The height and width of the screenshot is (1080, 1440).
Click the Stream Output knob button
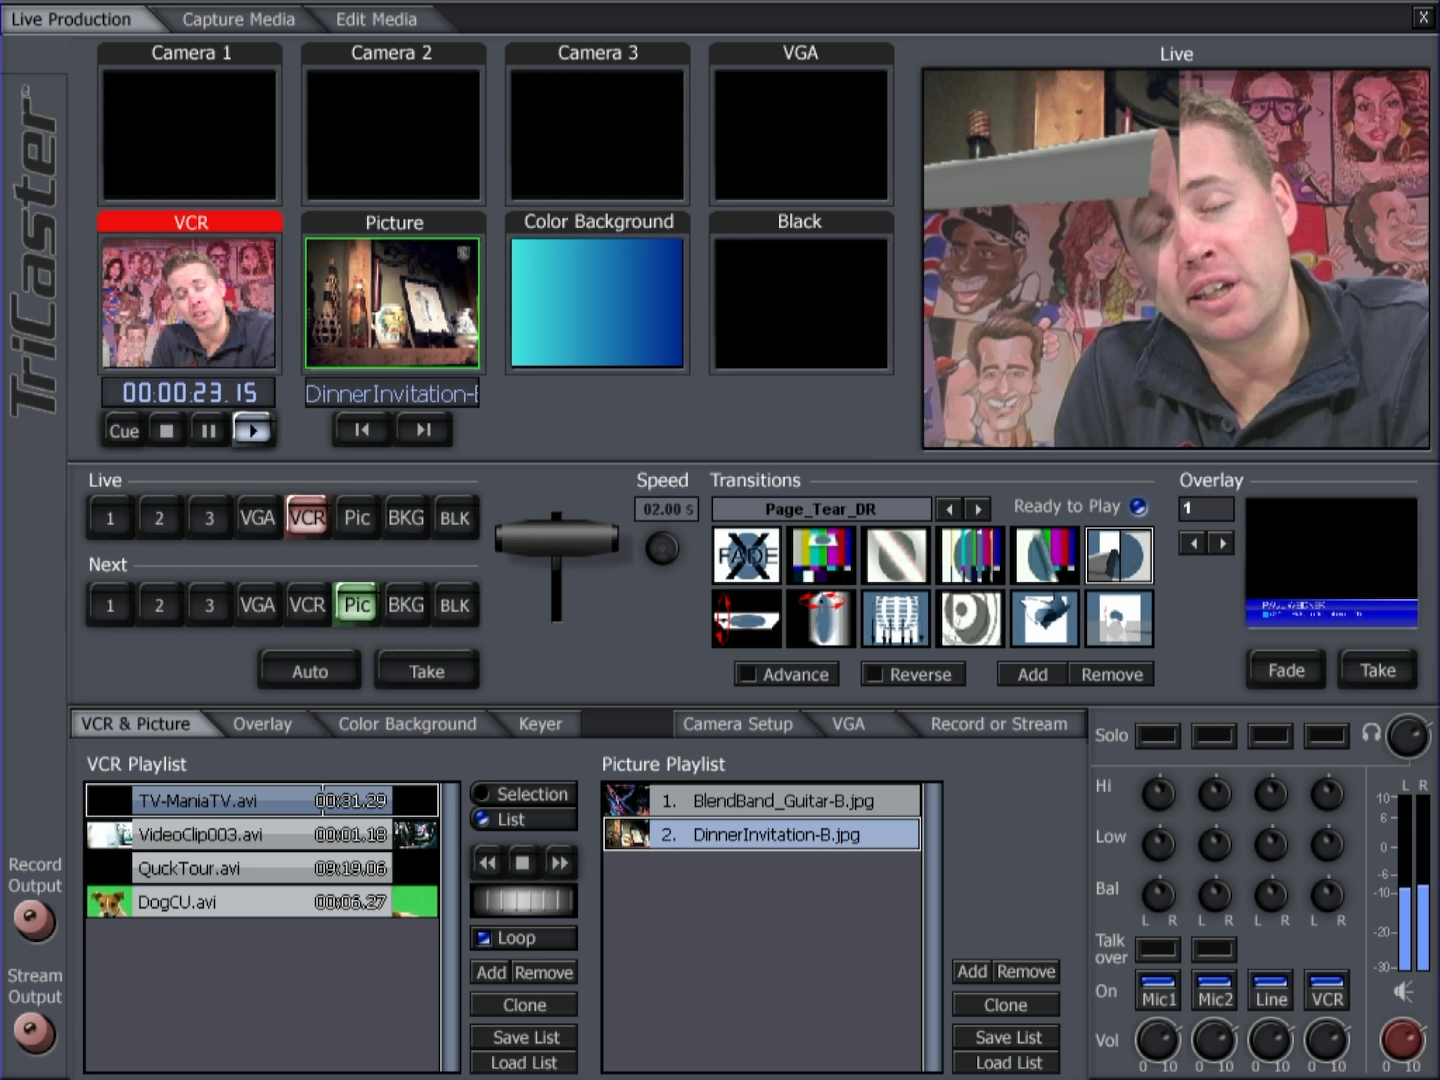pos(35,1031)
